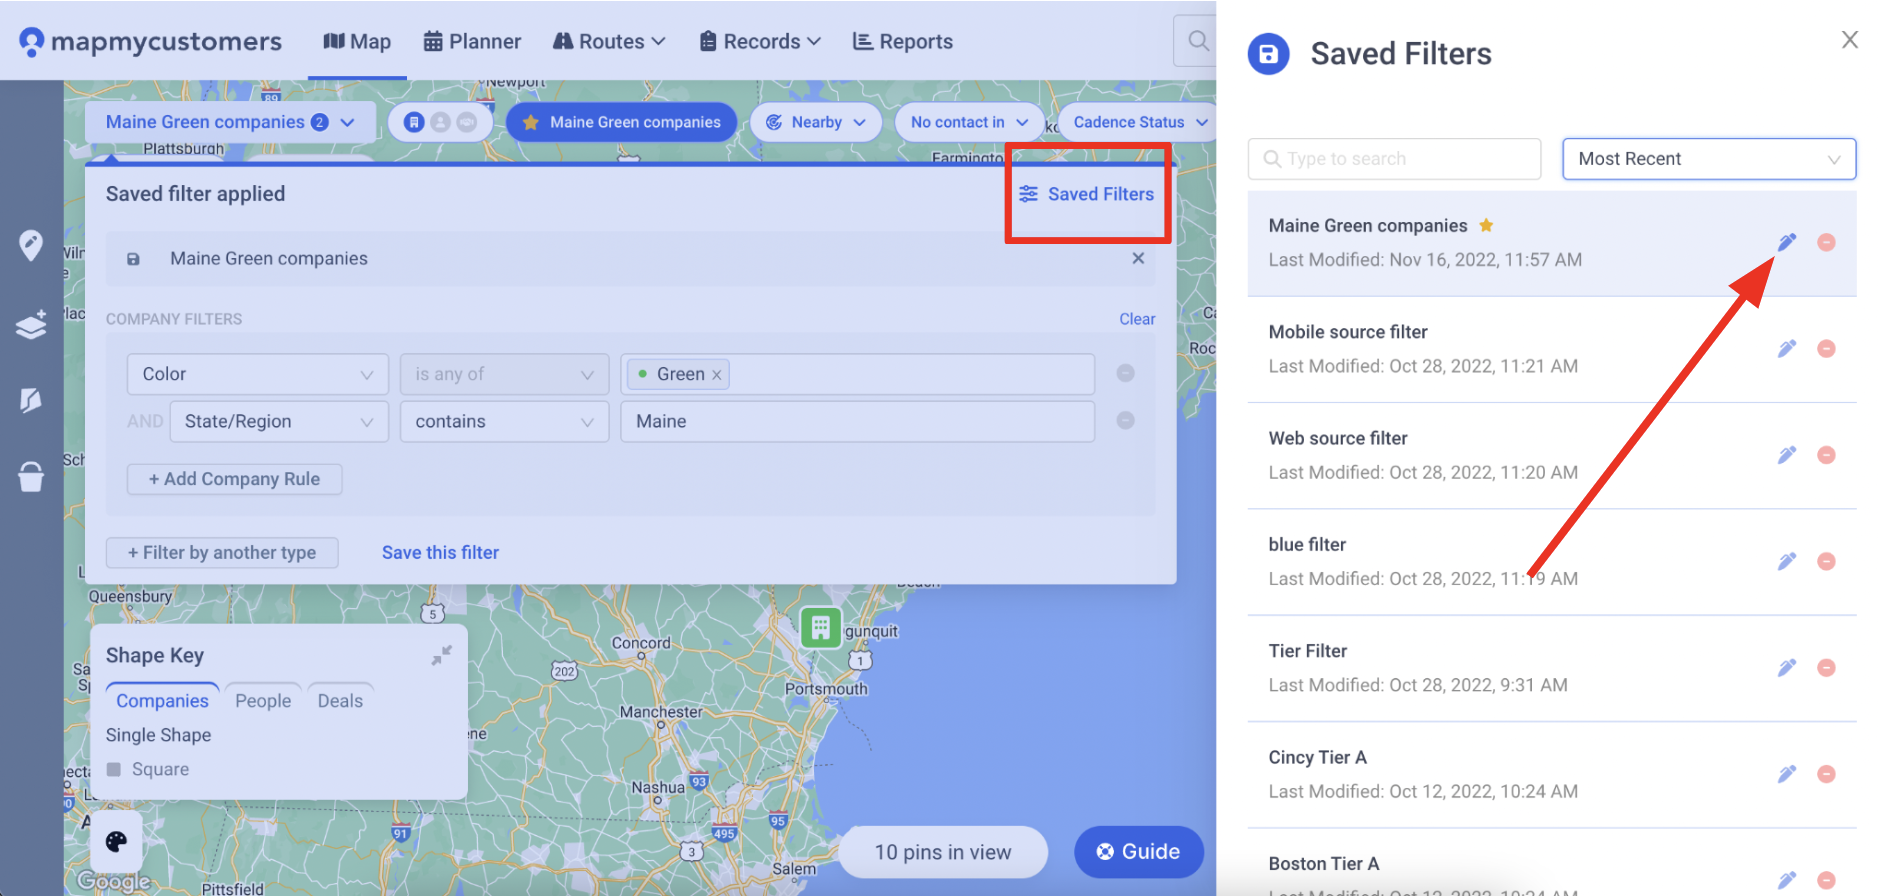Remove applied Maine Green companies saved filter
1878x896 pixels.
[x=1138, y=258]
